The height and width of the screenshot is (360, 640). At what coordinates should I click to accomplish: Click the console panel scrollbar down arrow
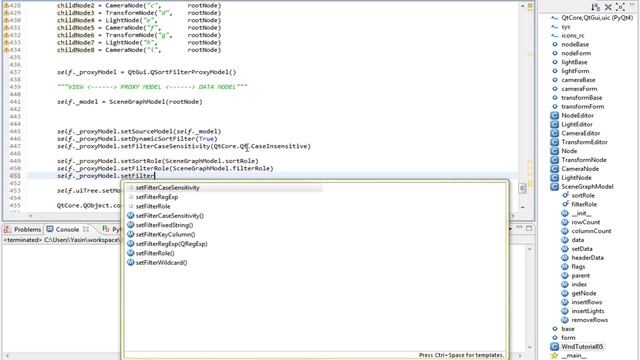529,347
